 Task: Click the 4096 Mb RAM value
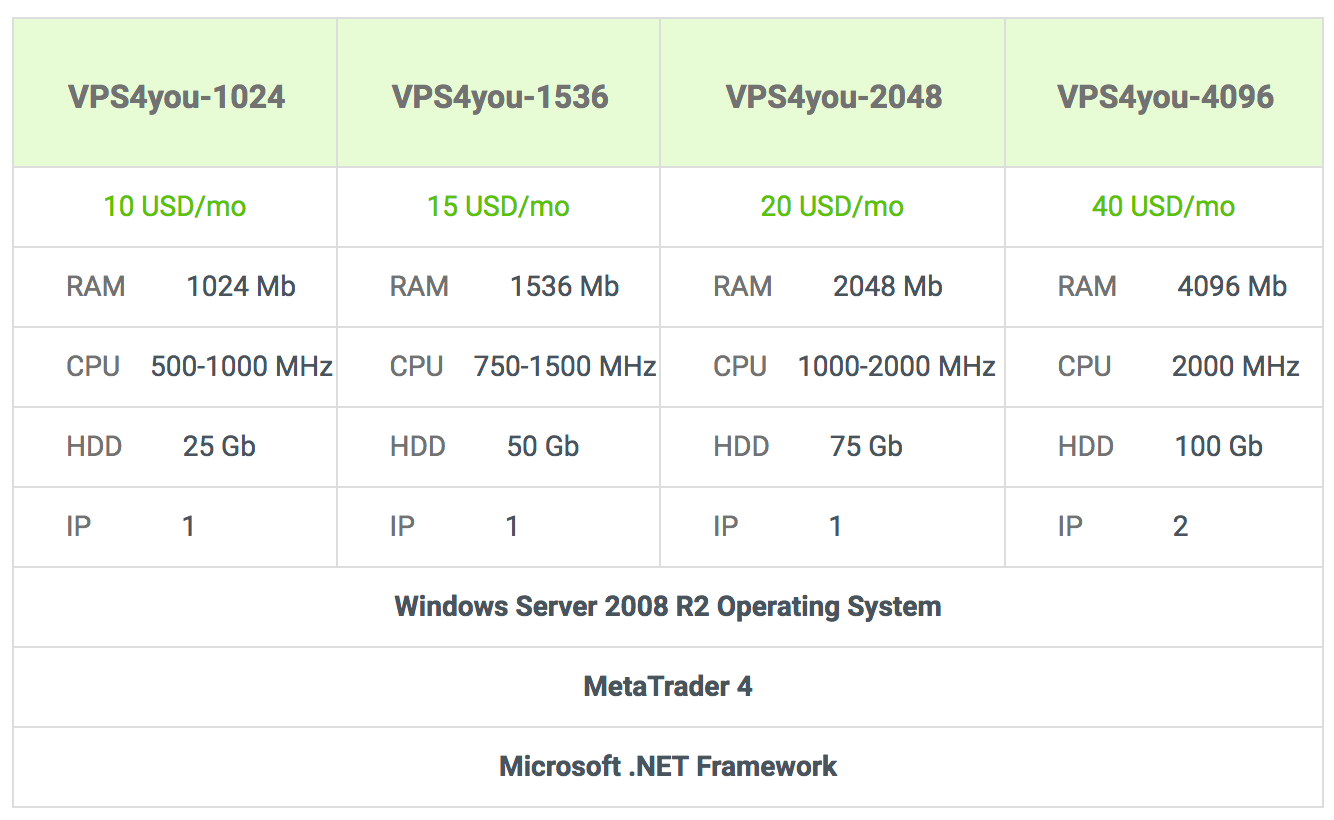[1231, 287]
